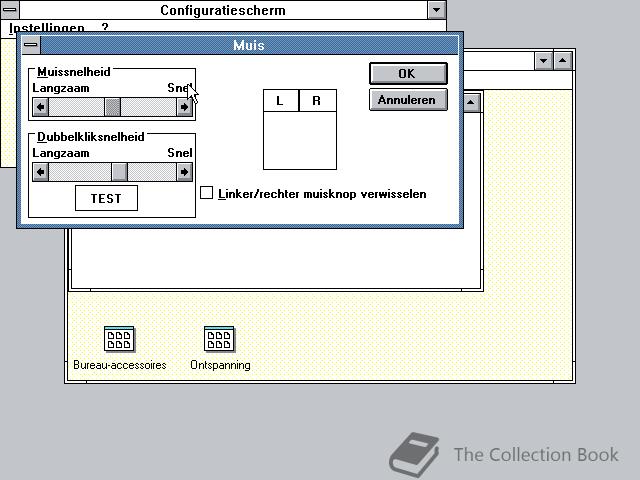Screen dimensions: 640x480
Task: Minimize the background Program Manager window
Action: [x=544, y=61]
